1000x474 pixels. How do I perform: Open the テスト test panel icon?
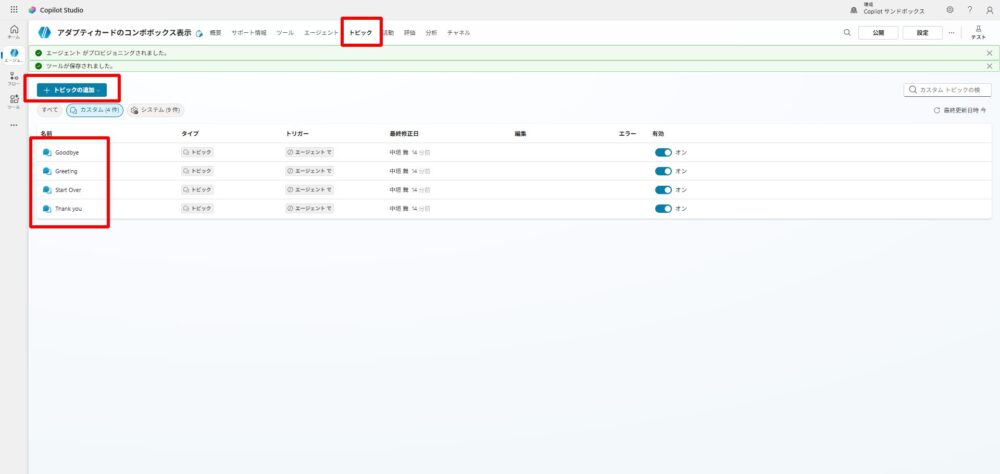coord(978,32)
